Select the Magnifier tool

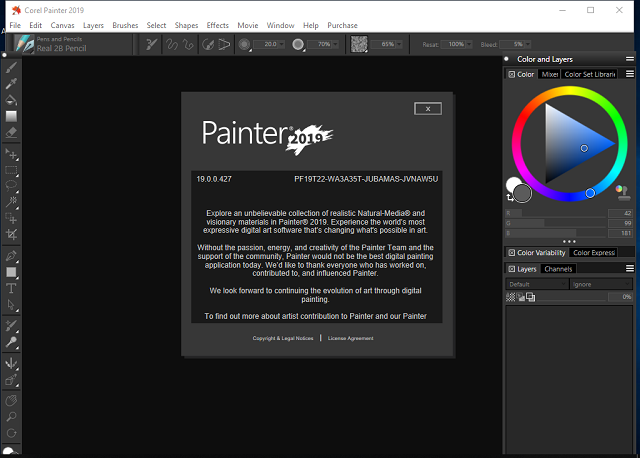(11, 417)
